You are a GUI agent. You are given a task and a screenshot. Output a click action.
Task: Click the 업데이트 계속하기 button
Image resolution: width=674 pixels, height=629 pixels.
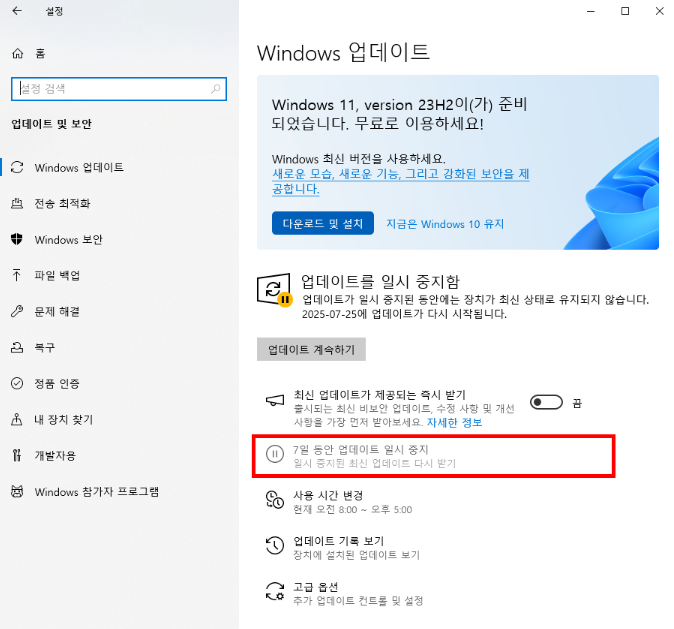(311, 349)
